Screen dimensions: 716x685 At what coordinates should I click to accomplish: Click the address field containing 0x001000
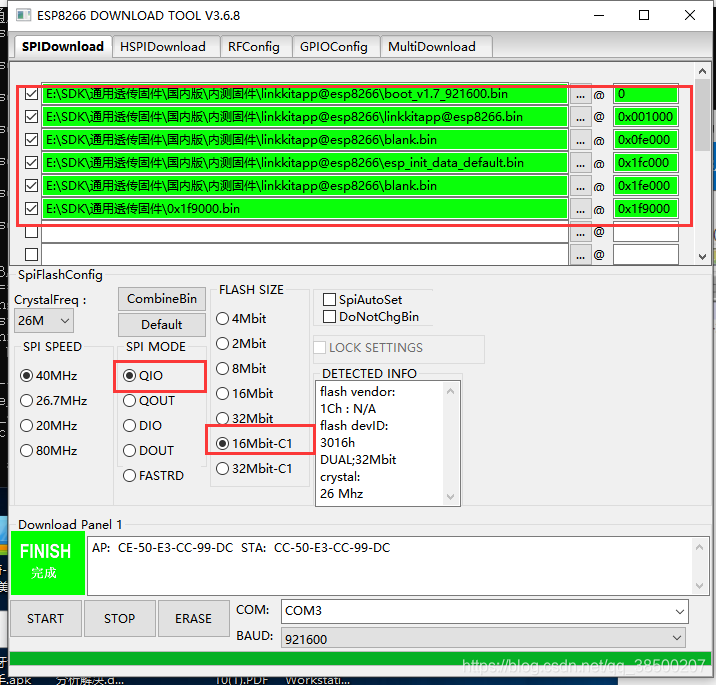tap(646, 117)
